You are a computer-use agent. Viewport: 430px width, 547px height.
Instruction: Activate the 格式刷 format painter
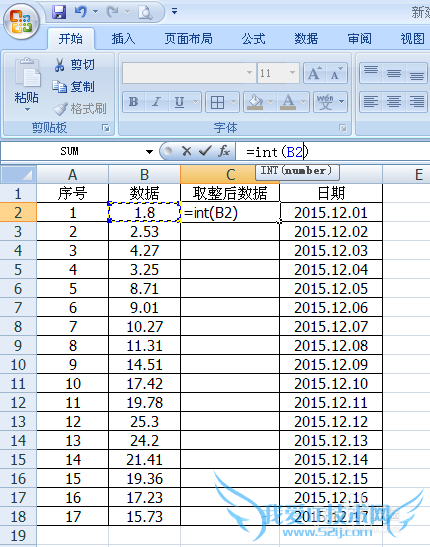click(x=80, y=108)
